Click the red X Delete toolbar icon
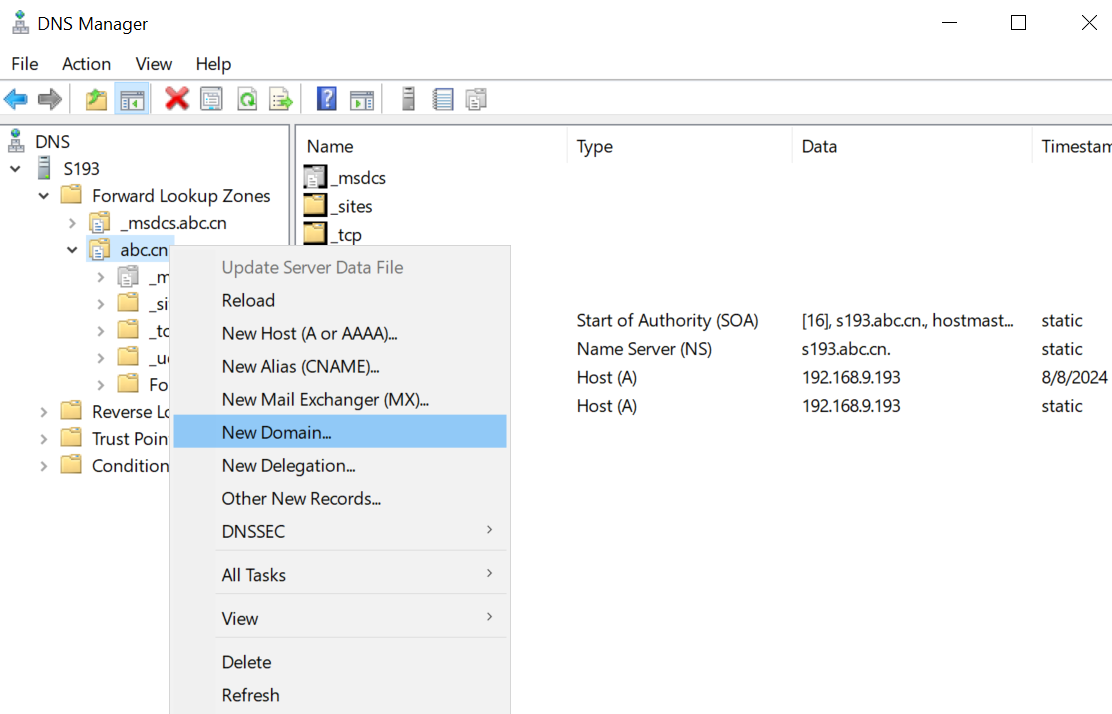 tap(177, 99)
